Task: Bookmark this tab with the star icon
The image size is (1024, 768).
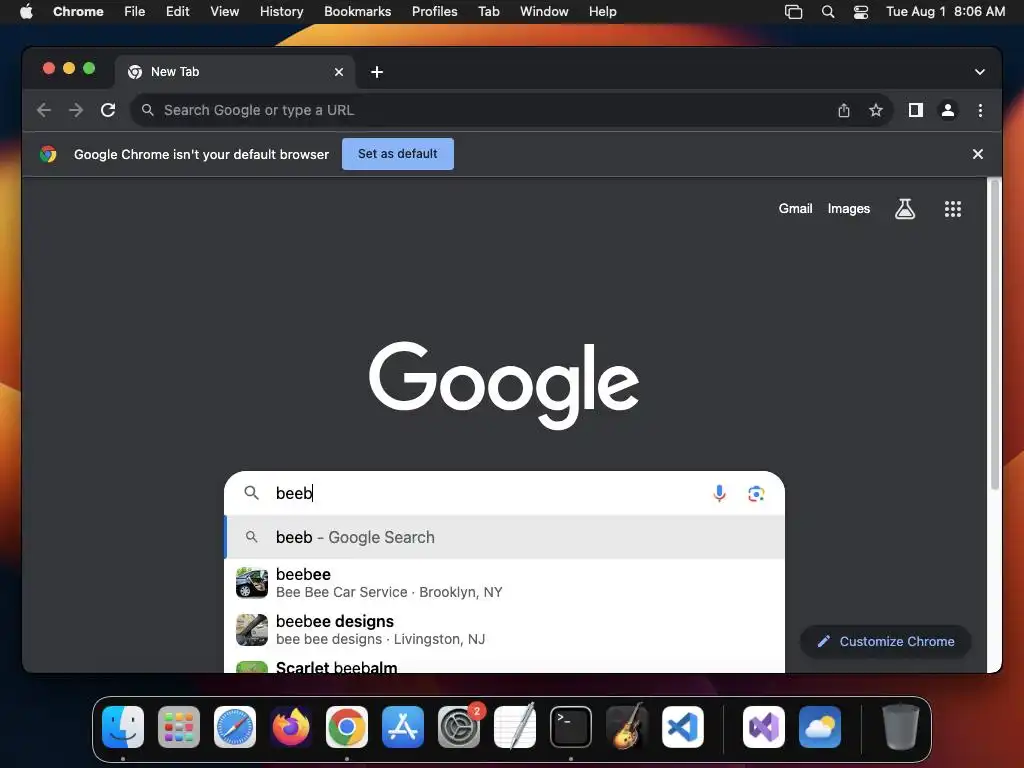Action: (x=876, y=110)
